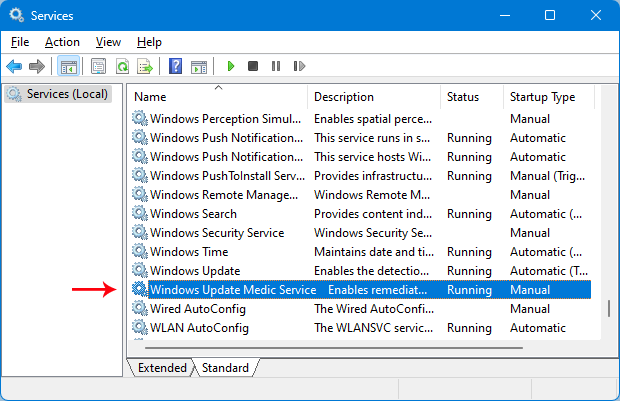Toggle Show/Hide Console Tree button
Viewport: 620px width, 401px height.
tap(68, 66)
